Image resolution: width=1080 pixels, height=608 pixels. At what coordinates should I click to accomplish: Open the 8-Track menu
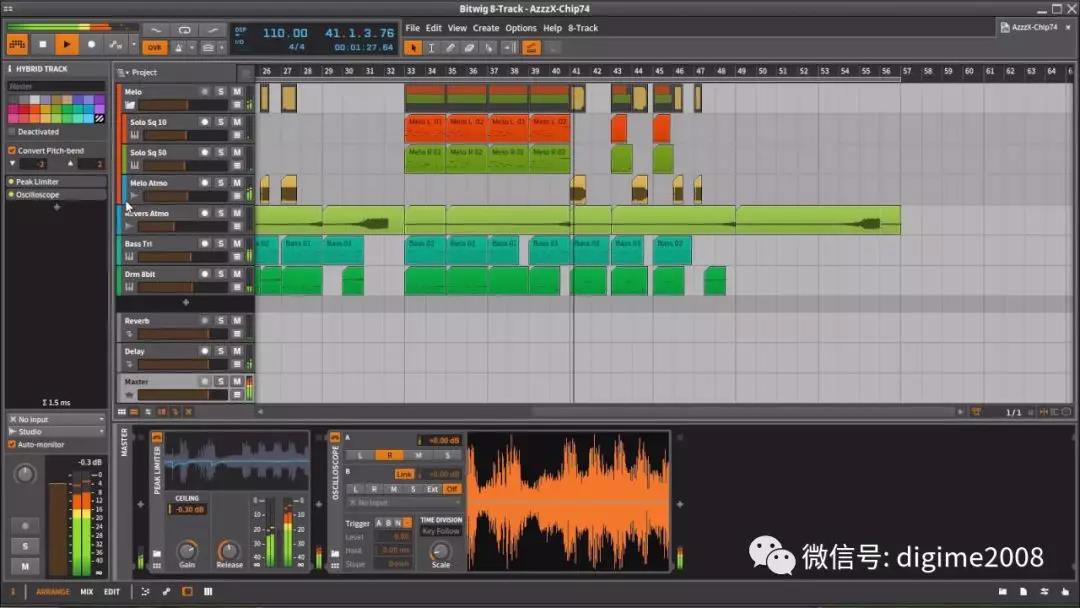tap(583, 28)
